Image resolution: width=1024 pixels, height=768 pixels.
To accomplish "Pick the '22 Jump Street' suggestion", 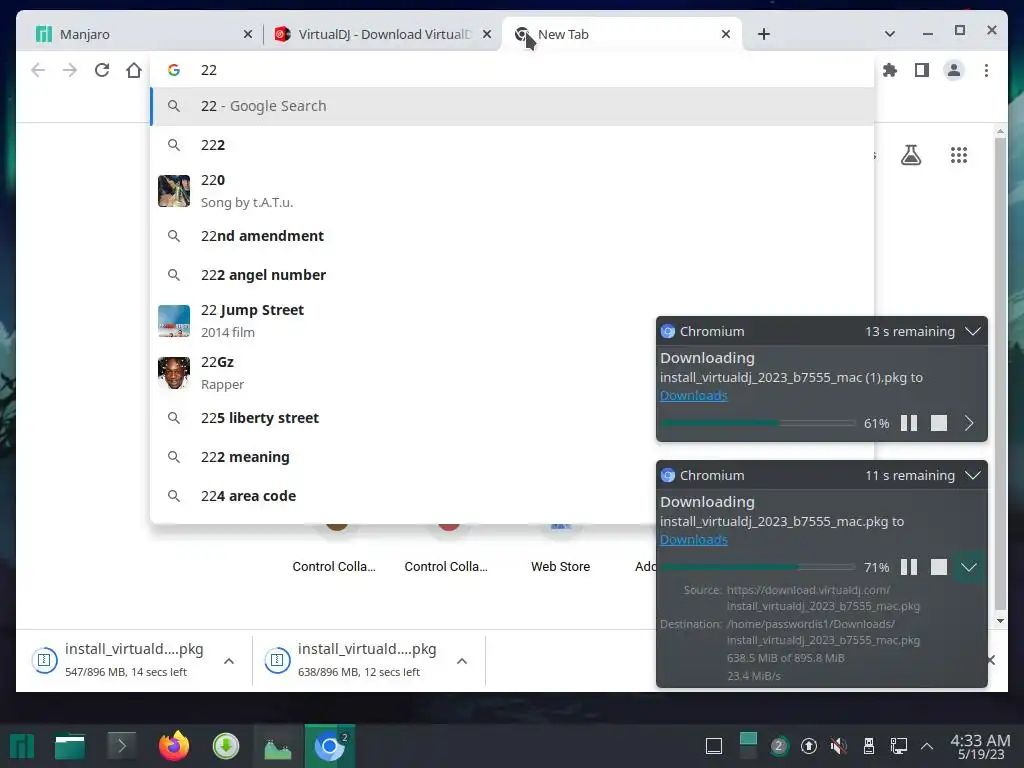I will tap(512, 321).
